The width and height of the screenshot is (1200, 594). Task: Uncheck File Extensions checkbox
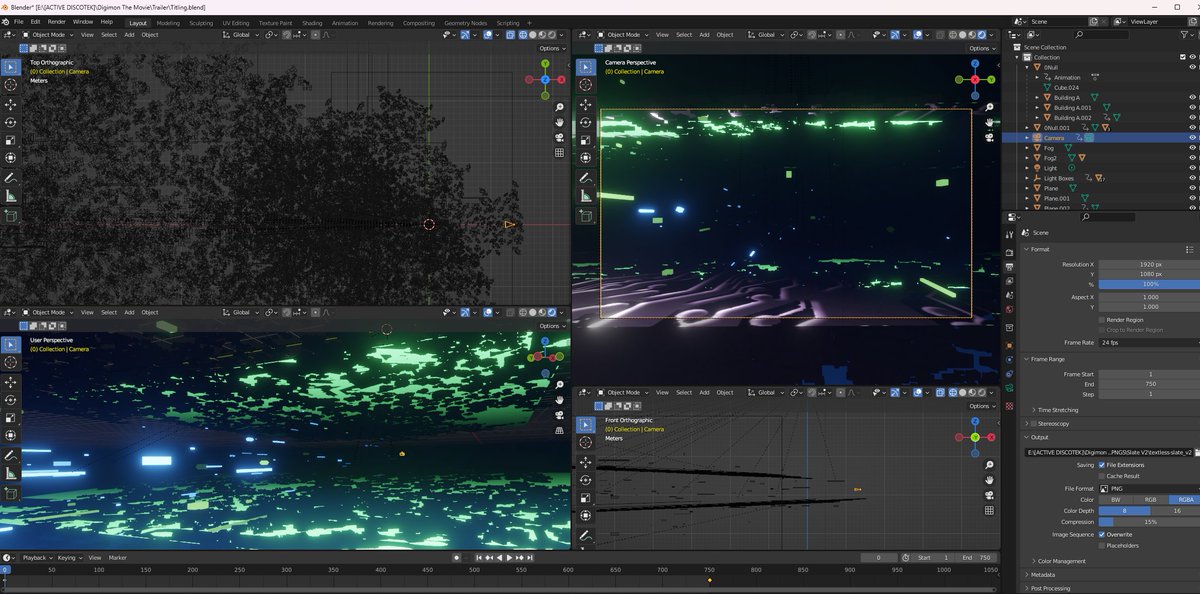[1103, 465]
